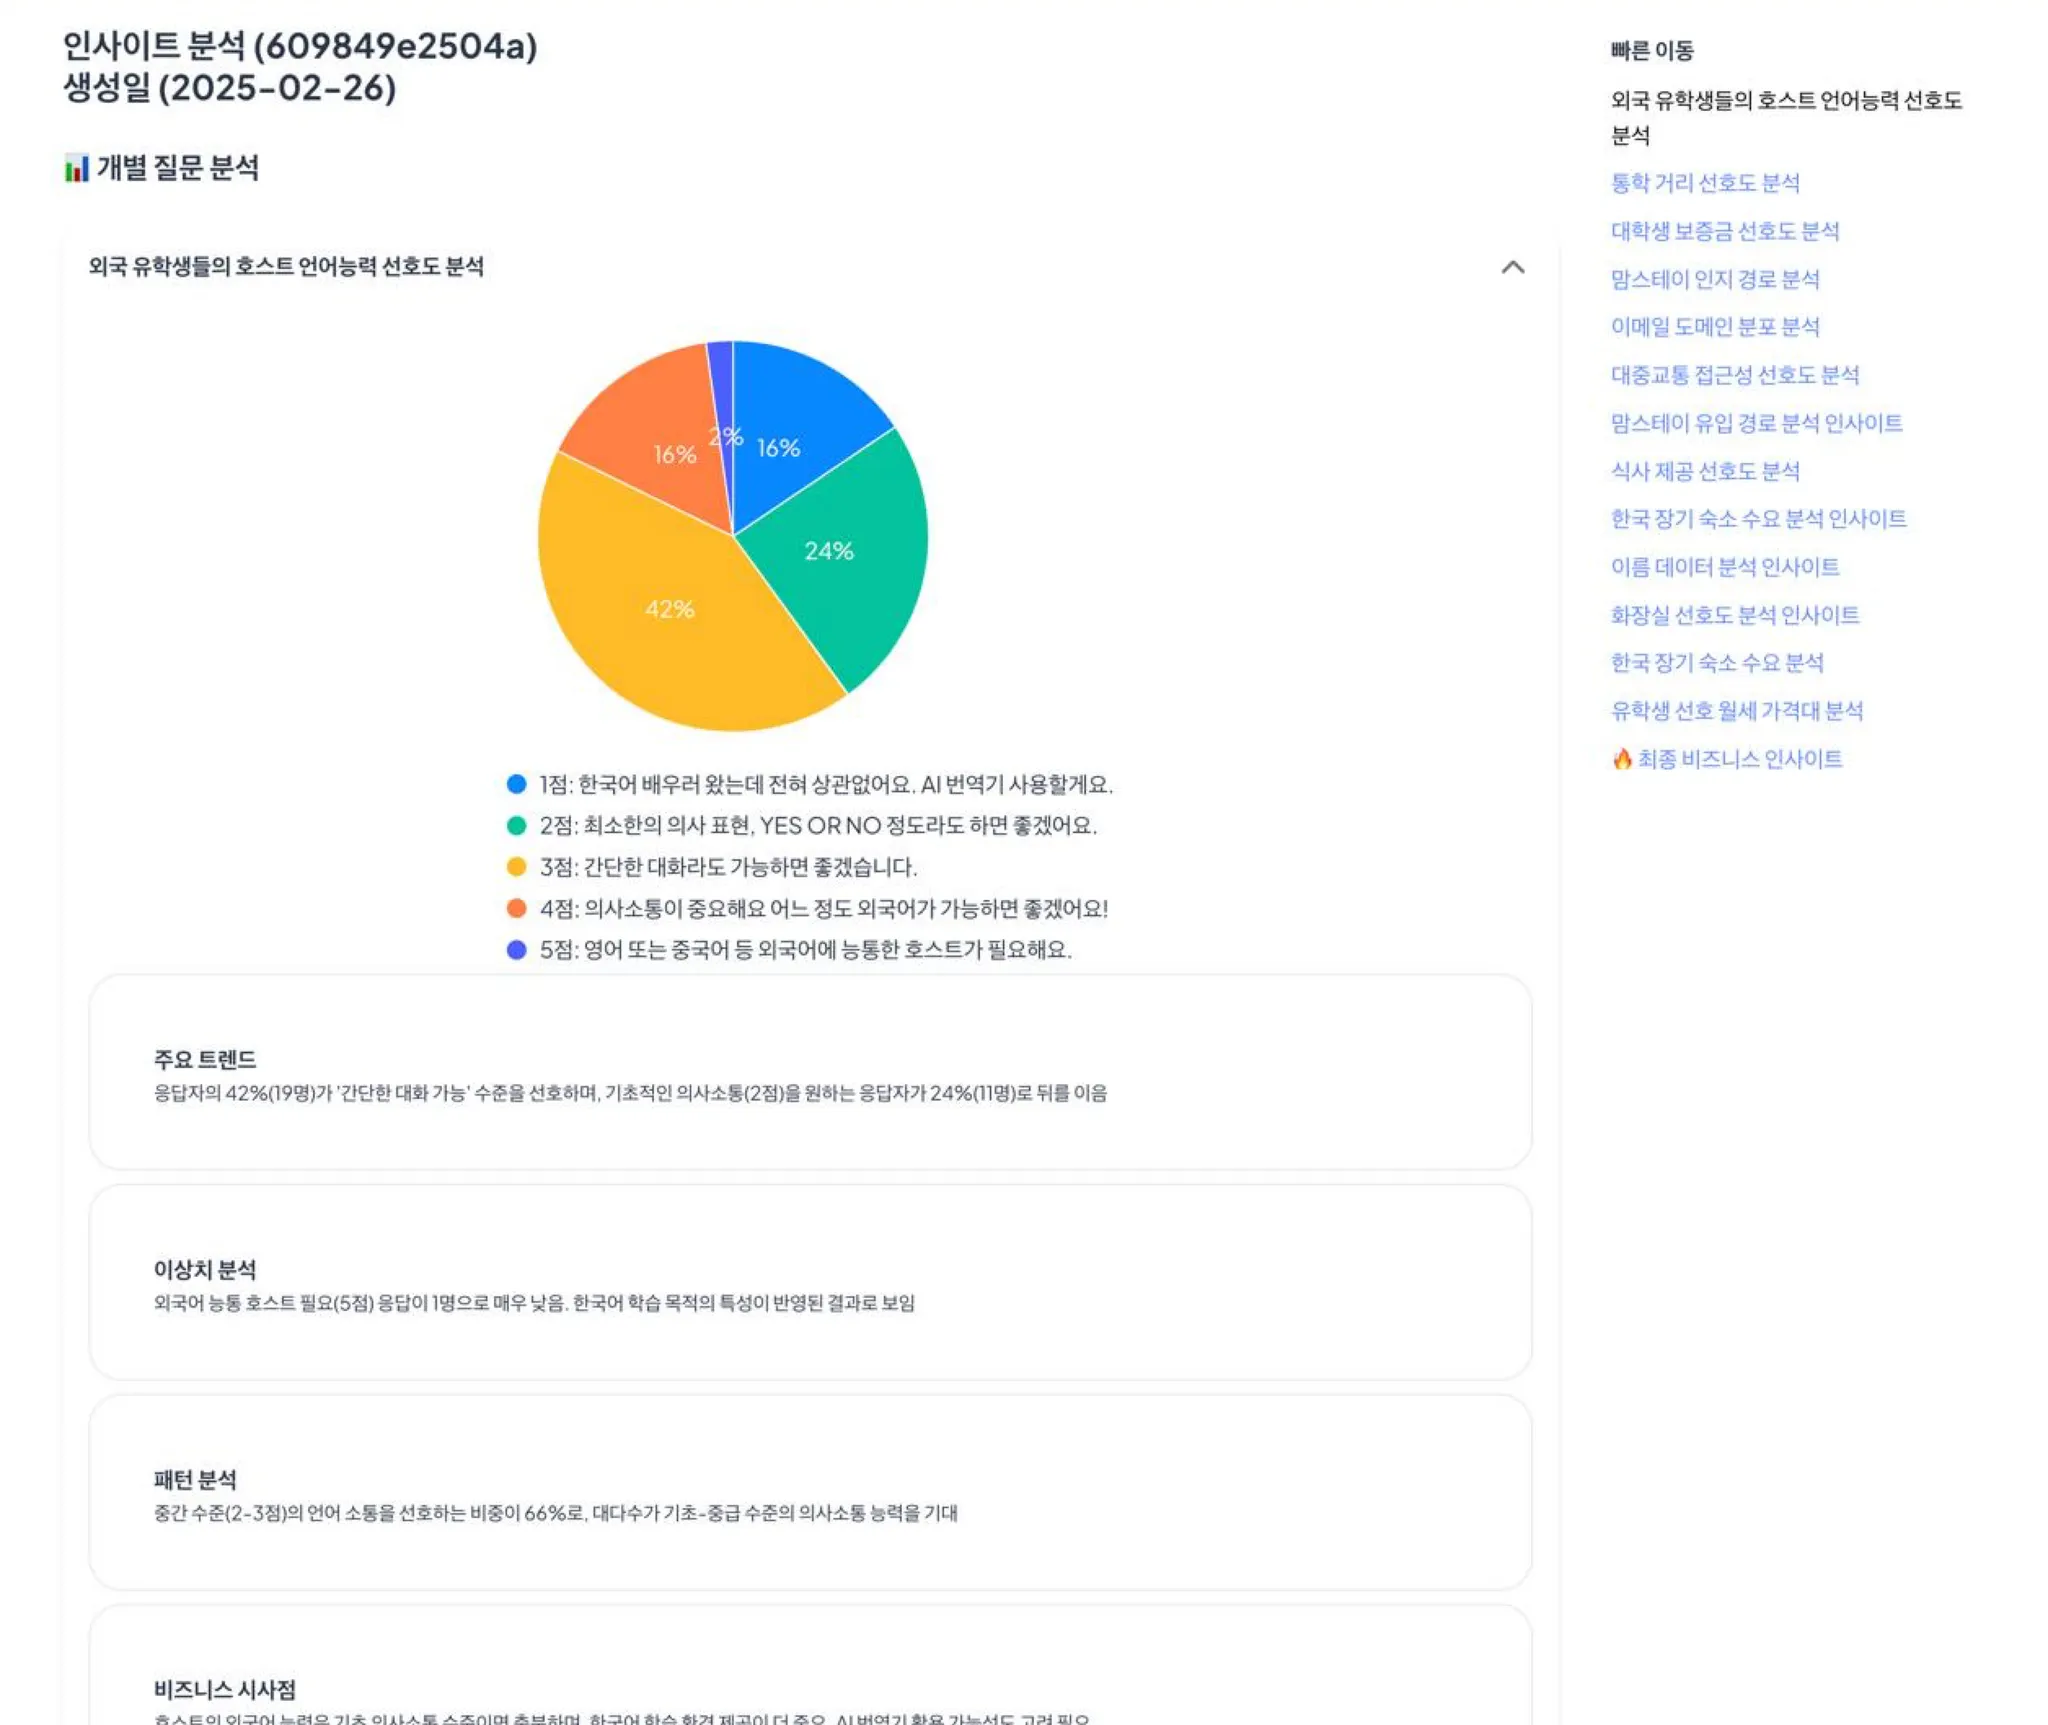The height and width of the screenshot is (1725, 2048).
Task: Click the bar chart icon beside 개별 질문 분석
Action: [76, 168]
